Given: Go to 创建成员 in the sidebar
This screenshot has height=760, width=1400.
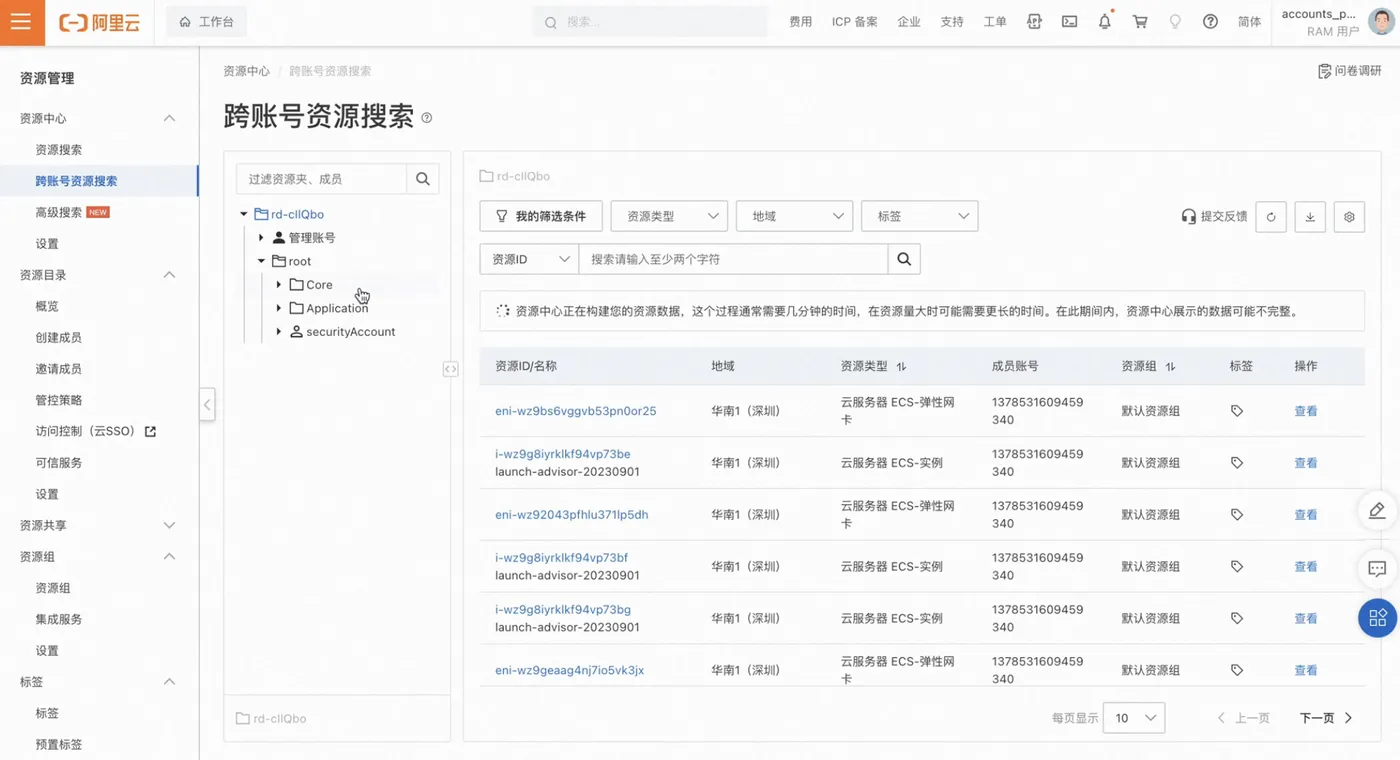Looking at the screenshot, I should pyautogui.click(x=59, y=338).
